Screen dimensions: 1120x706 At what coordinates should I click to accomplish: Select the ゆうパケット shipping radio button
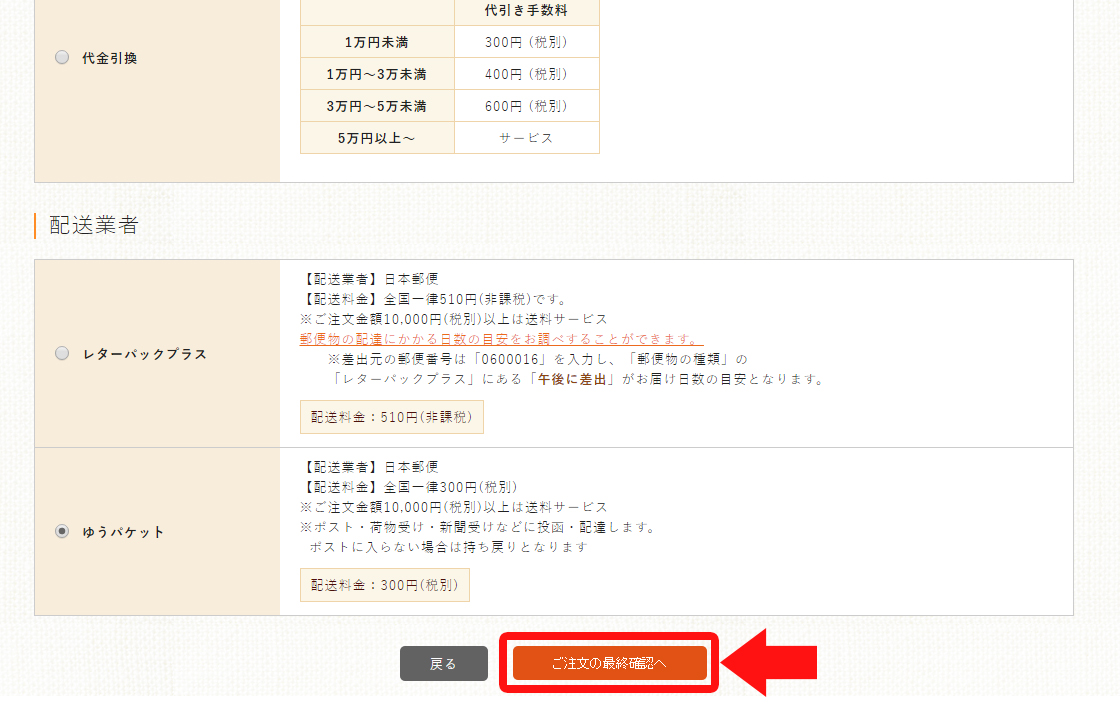pyautogui.click(x=62, y=531)
